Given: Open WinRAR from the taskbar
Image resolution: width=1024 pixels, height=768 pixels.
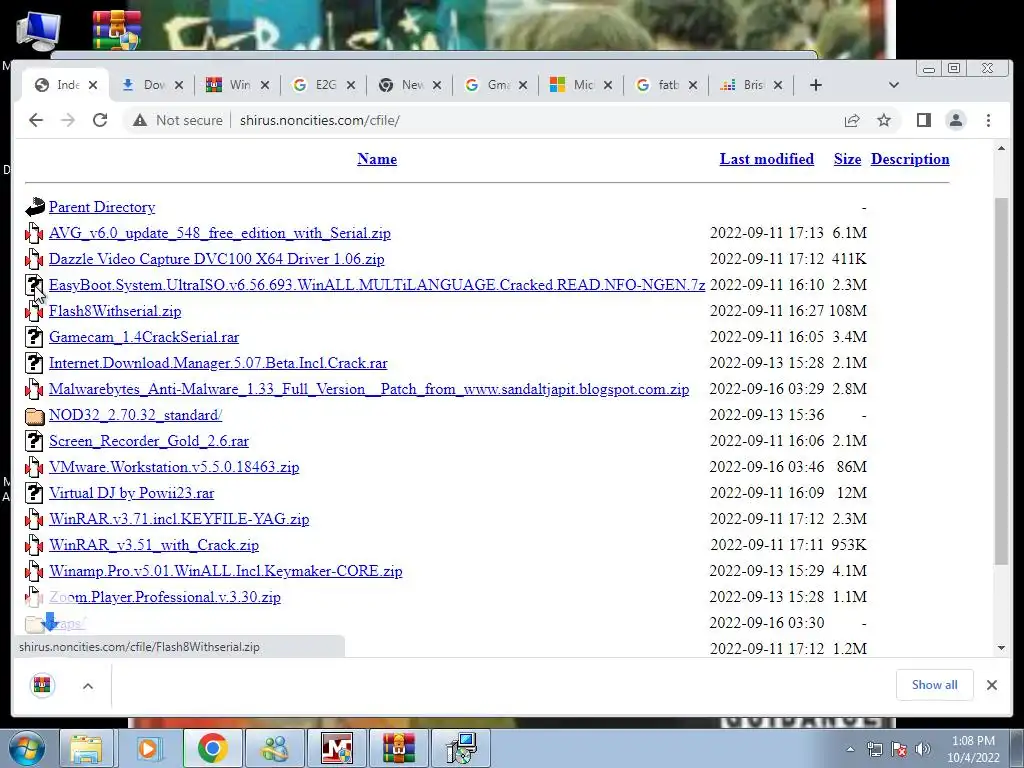Looking at the screenshot, I should click(399, 748).
